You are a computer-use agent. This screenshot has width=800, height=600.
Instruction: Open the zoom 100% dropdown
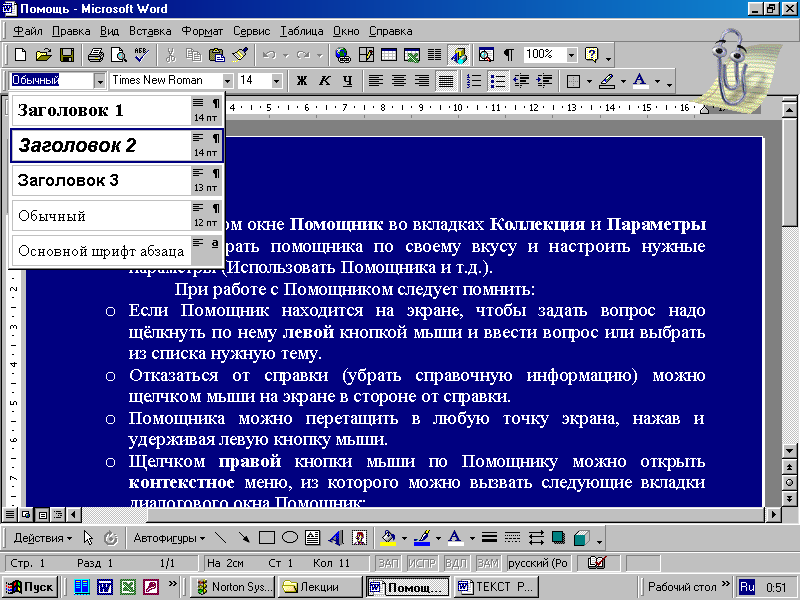coord(571,55)
